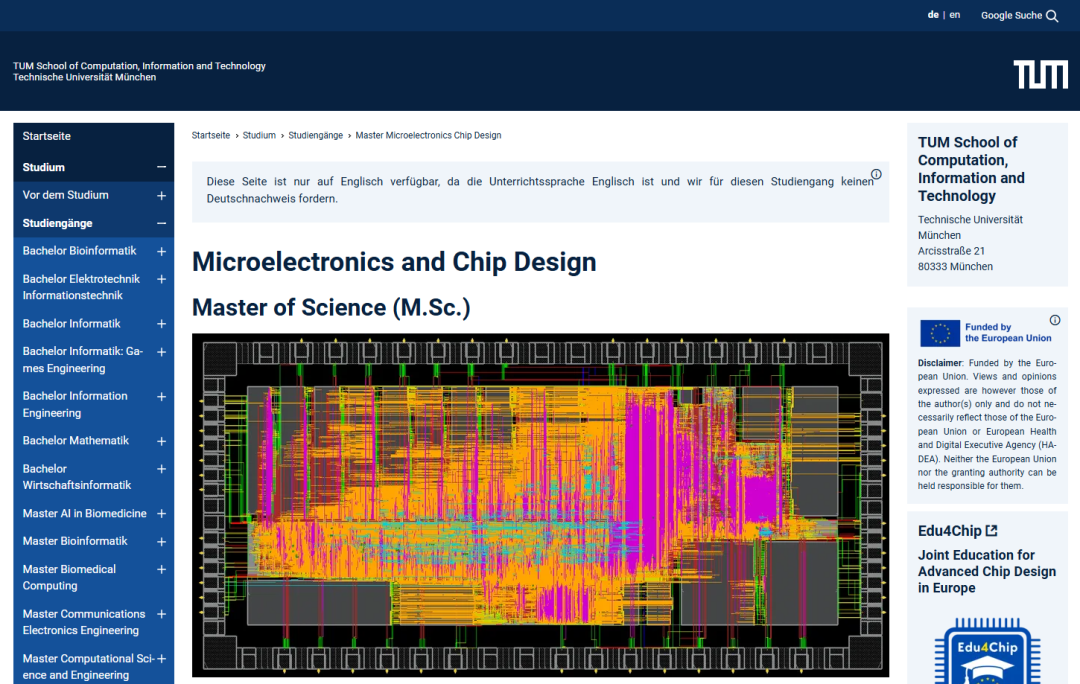The height and width of the screenshot is (684, 1080).
Task: Click the European Union flag logo
Action: (939, 333)
